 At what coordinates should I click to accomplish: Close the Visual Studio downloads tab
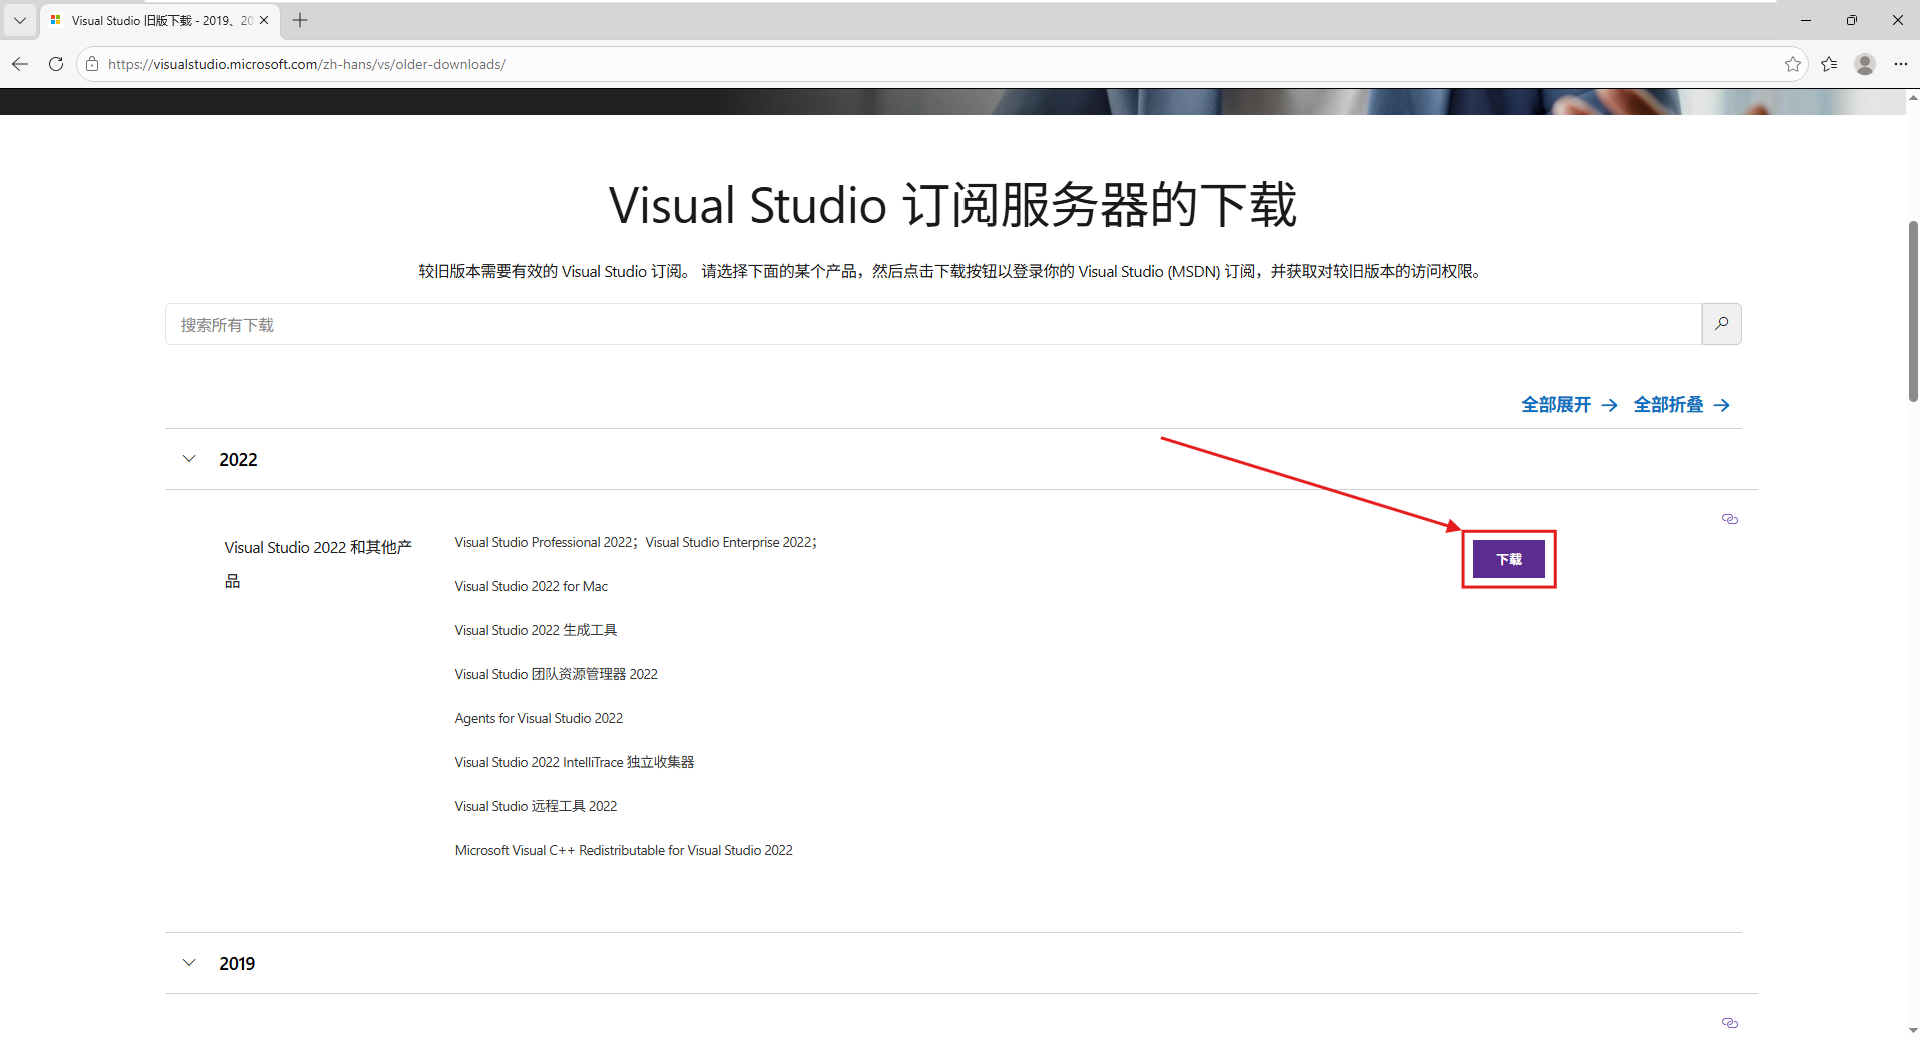264,20
